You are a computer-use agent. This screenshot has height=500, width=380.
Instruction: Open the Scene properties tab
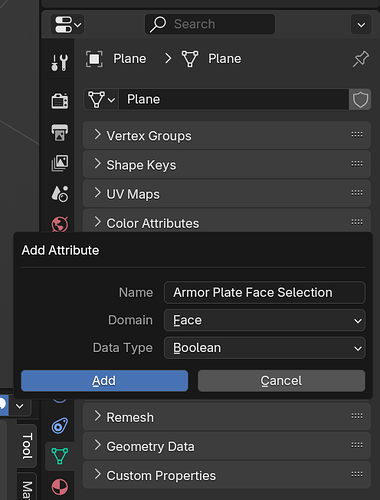[60, 194]
